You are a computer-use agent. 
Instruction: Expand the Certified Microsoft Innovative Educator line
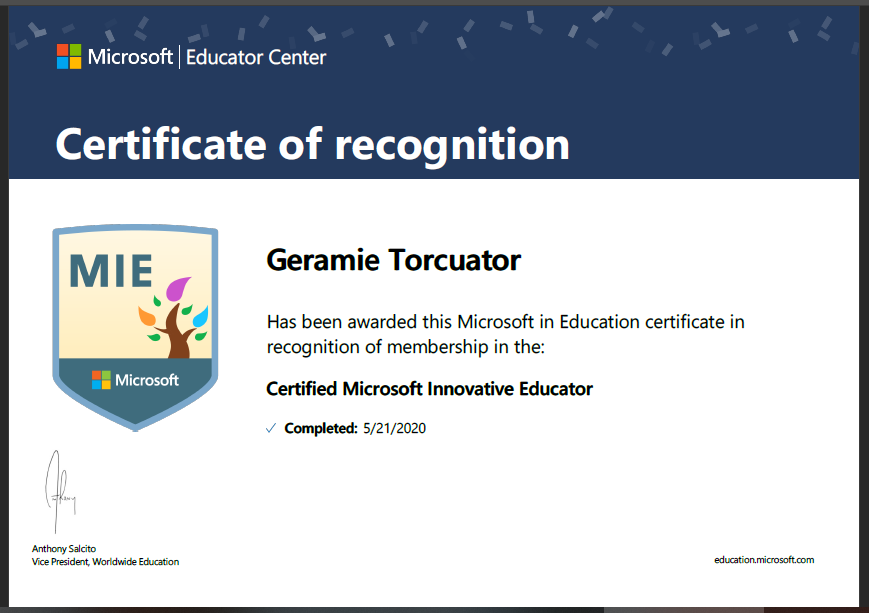coord(429,388)
